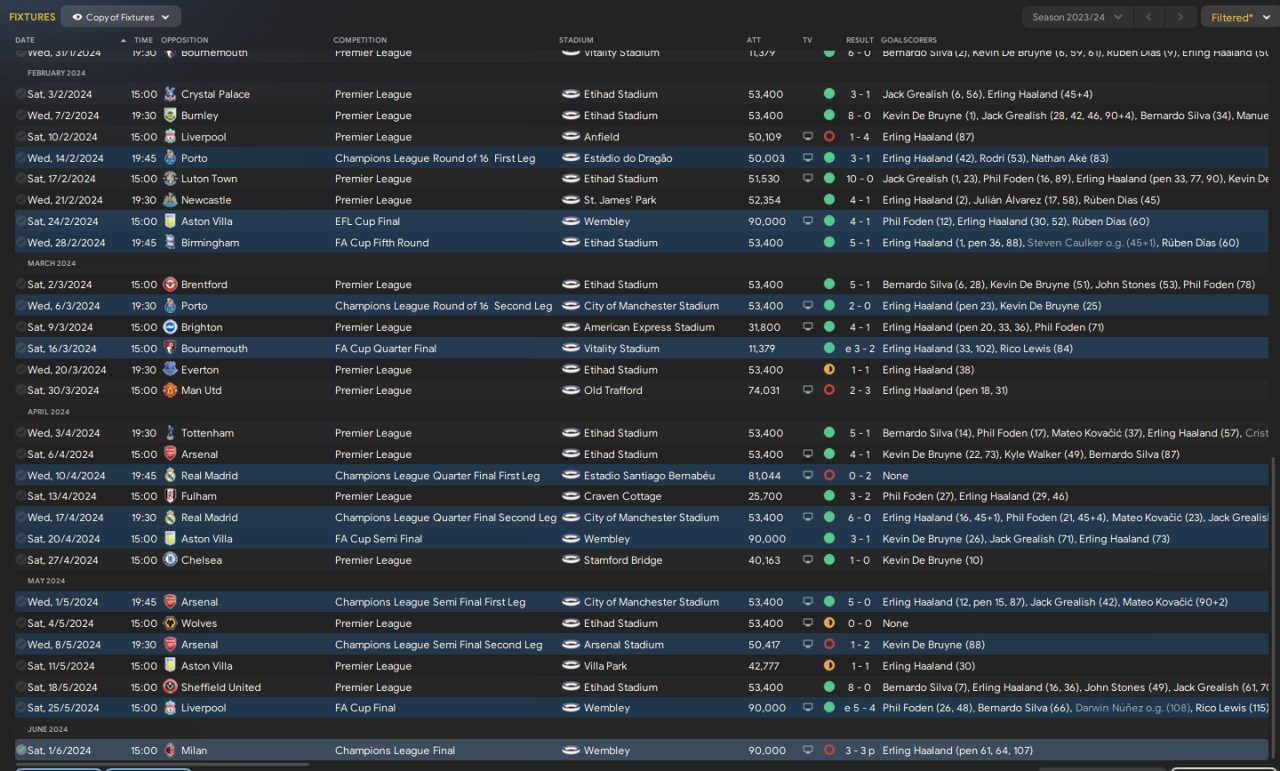Open the Man Utd opposition name link
The width and height of the screenshot is (1280, 771).
click(x=201, y=390)
